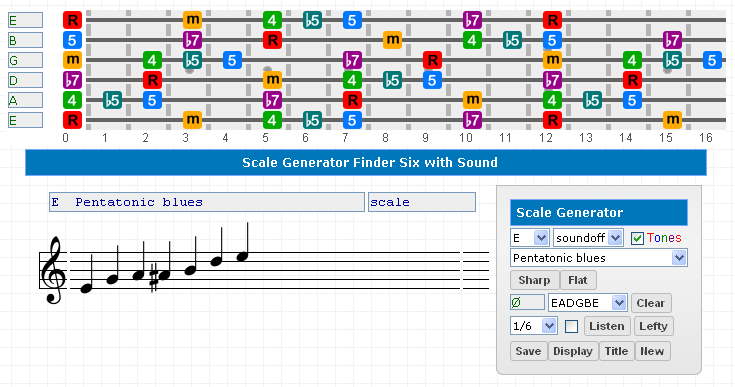This screenshot has height=387, width=735.
Task: Open the soundoff sound selection menu
Action: (x=588, y=238)
